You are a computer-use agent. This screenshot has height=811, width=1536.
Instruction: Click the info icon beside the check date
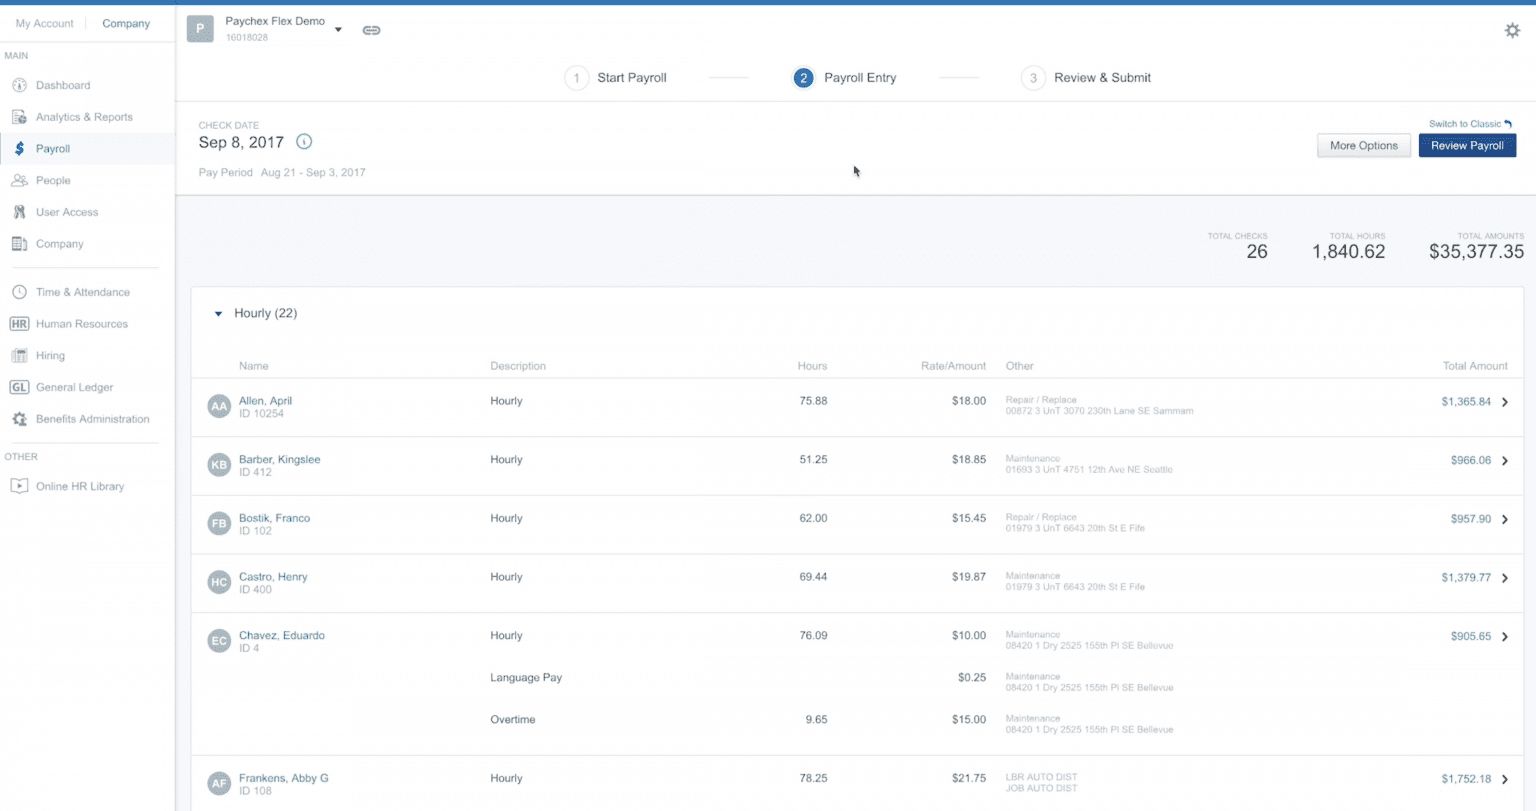304,142
